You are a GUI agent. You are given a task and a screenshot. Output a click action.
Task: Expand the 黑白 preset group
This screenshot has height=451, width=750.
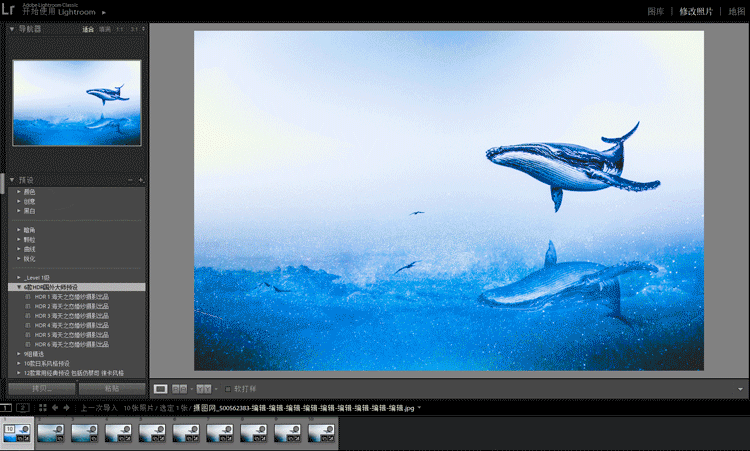click(x=19, y=211)
